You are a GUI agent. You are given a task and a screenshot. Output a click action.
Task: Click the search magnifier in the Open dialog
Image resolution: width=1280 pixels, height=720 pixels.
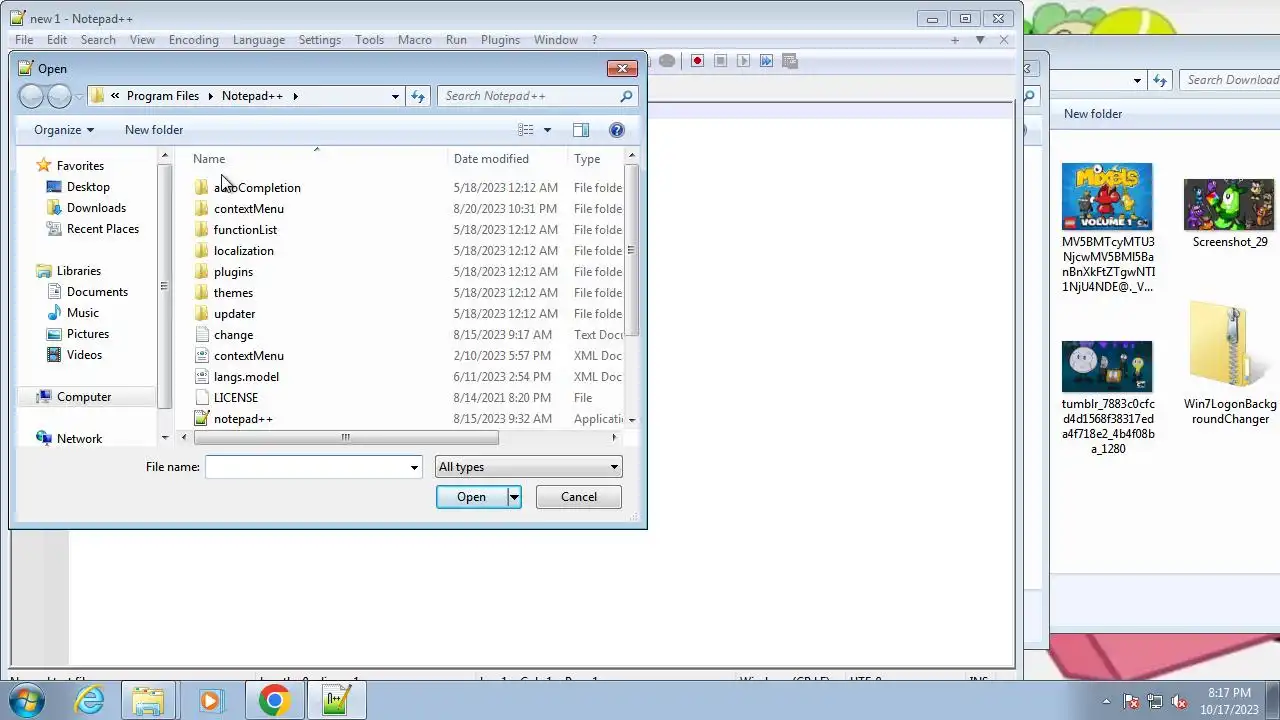point(626,96)
